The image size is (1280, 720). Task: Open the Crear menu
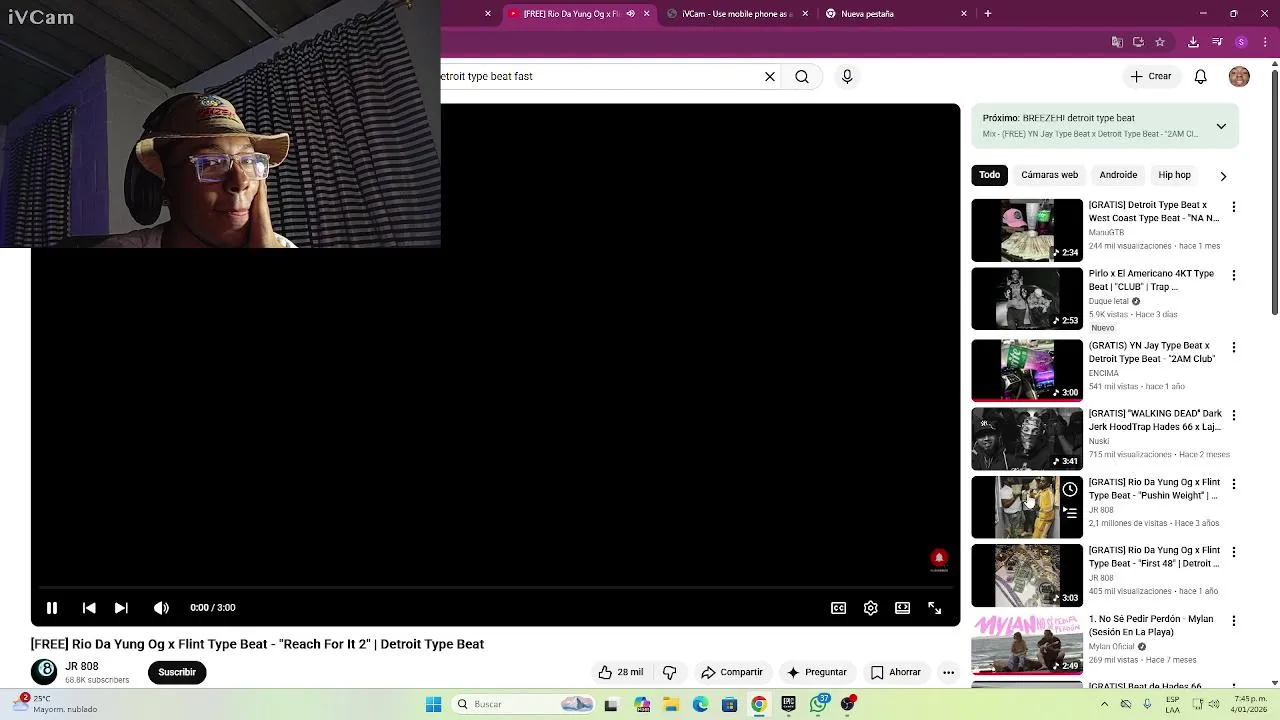[1151, 76]
